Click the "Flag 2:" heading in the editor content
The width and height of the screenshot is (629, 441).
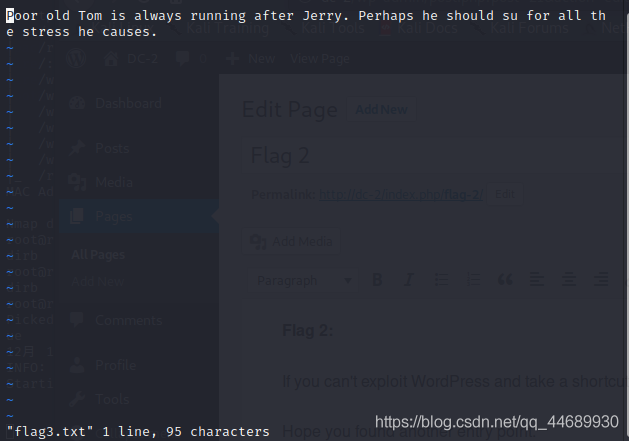308,331
